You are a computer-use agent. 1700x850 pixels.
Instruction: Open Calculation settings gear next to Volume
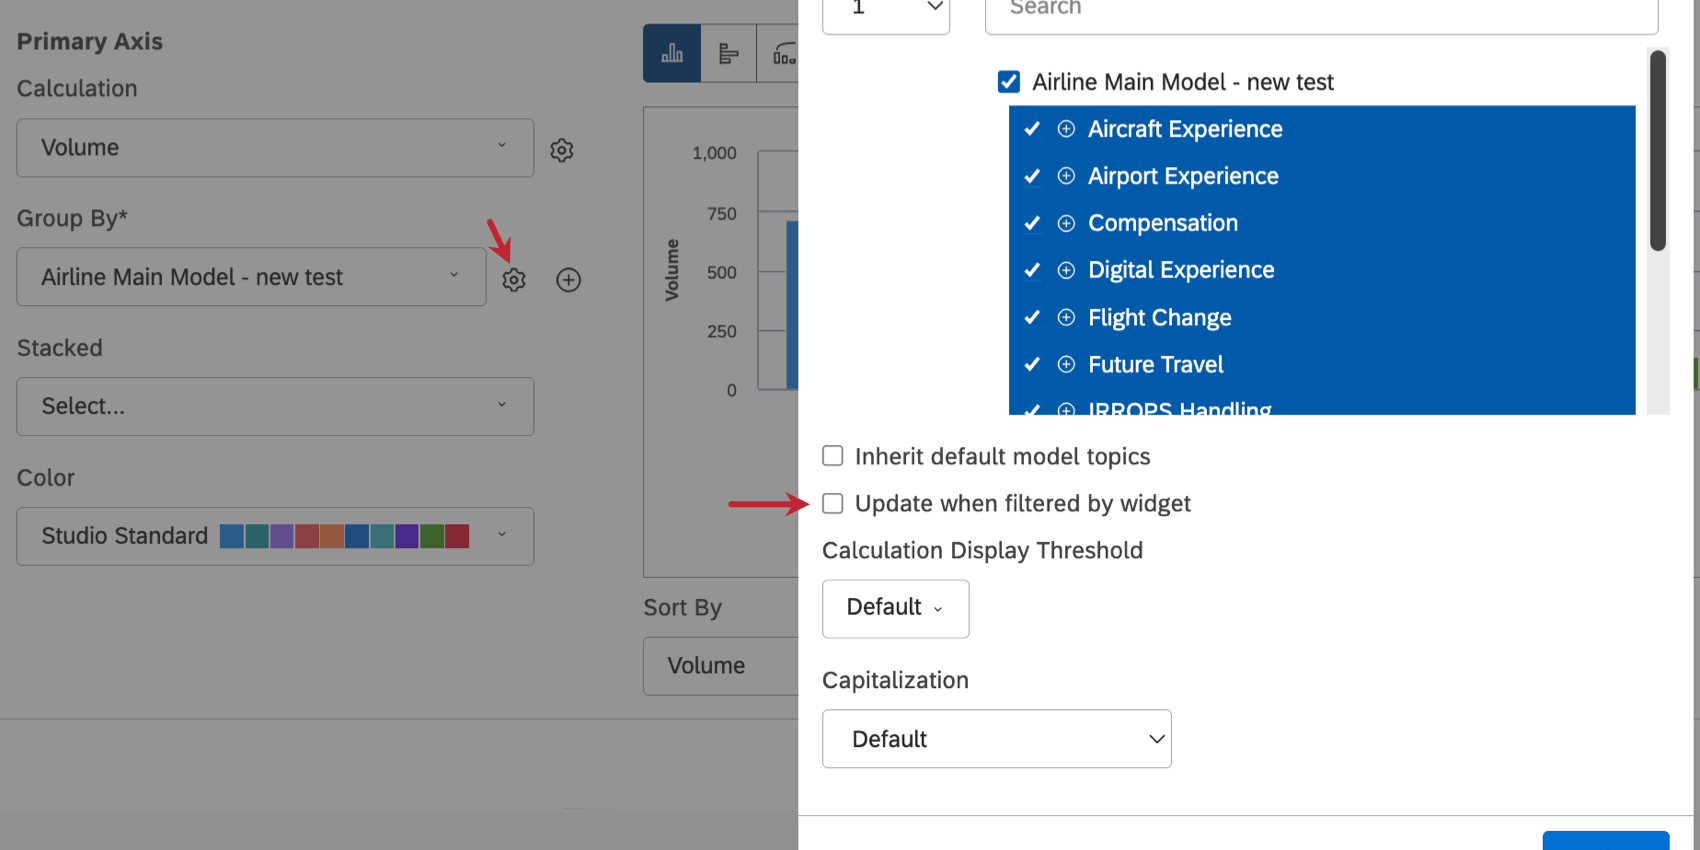[562, 150]
